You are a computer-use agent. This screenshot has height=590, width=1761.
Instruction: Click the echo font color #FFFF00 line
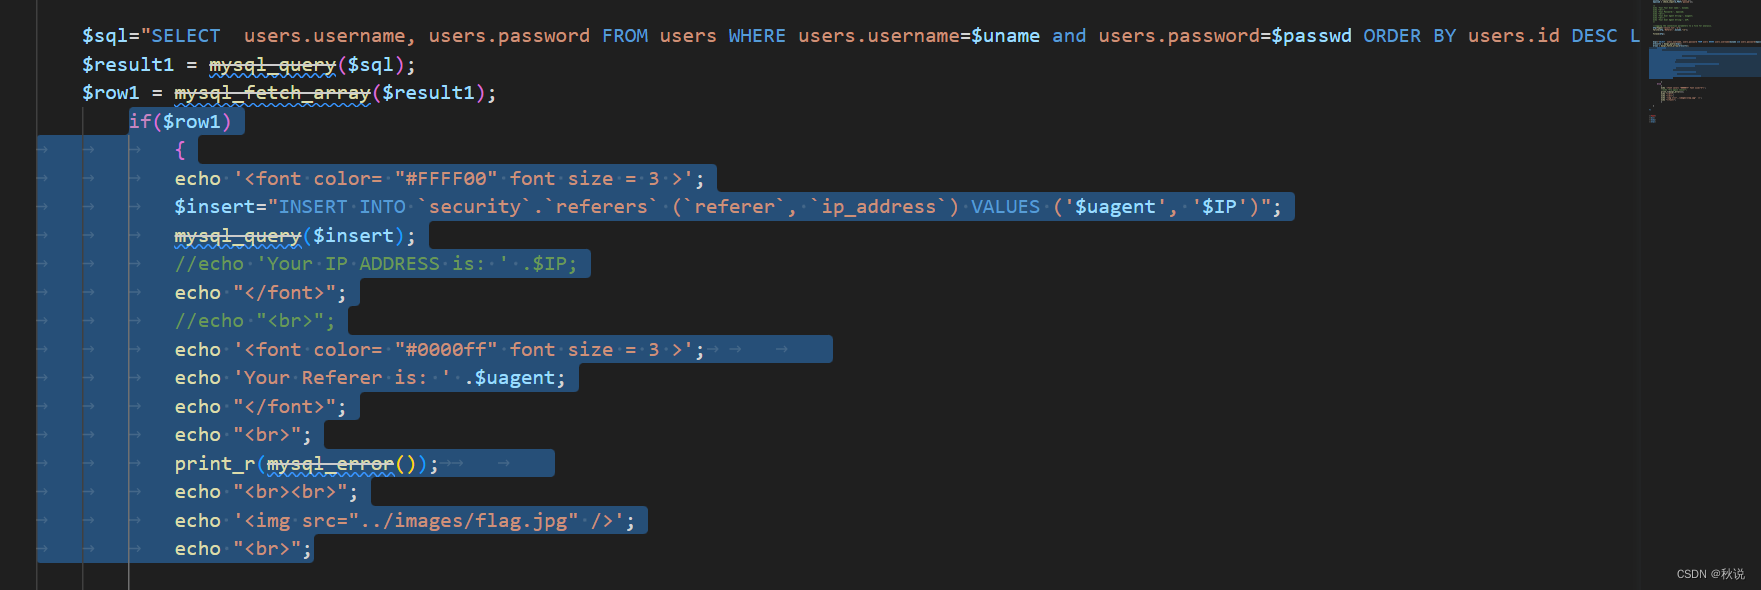click(x=440, y=179)
